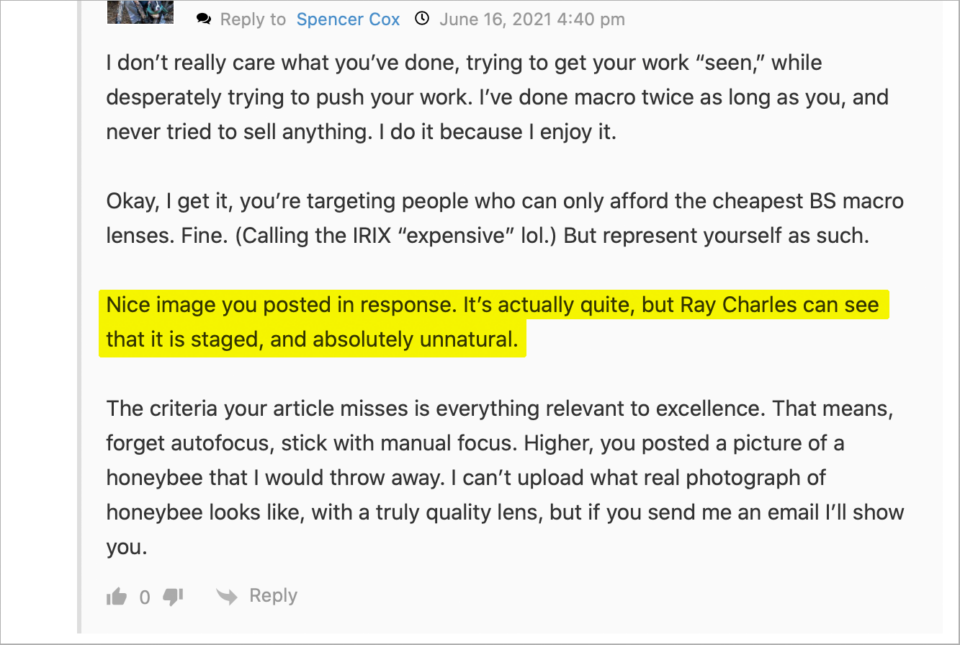Click the June 16, 2021 4:40 pm timestamp

pos(532,19)
